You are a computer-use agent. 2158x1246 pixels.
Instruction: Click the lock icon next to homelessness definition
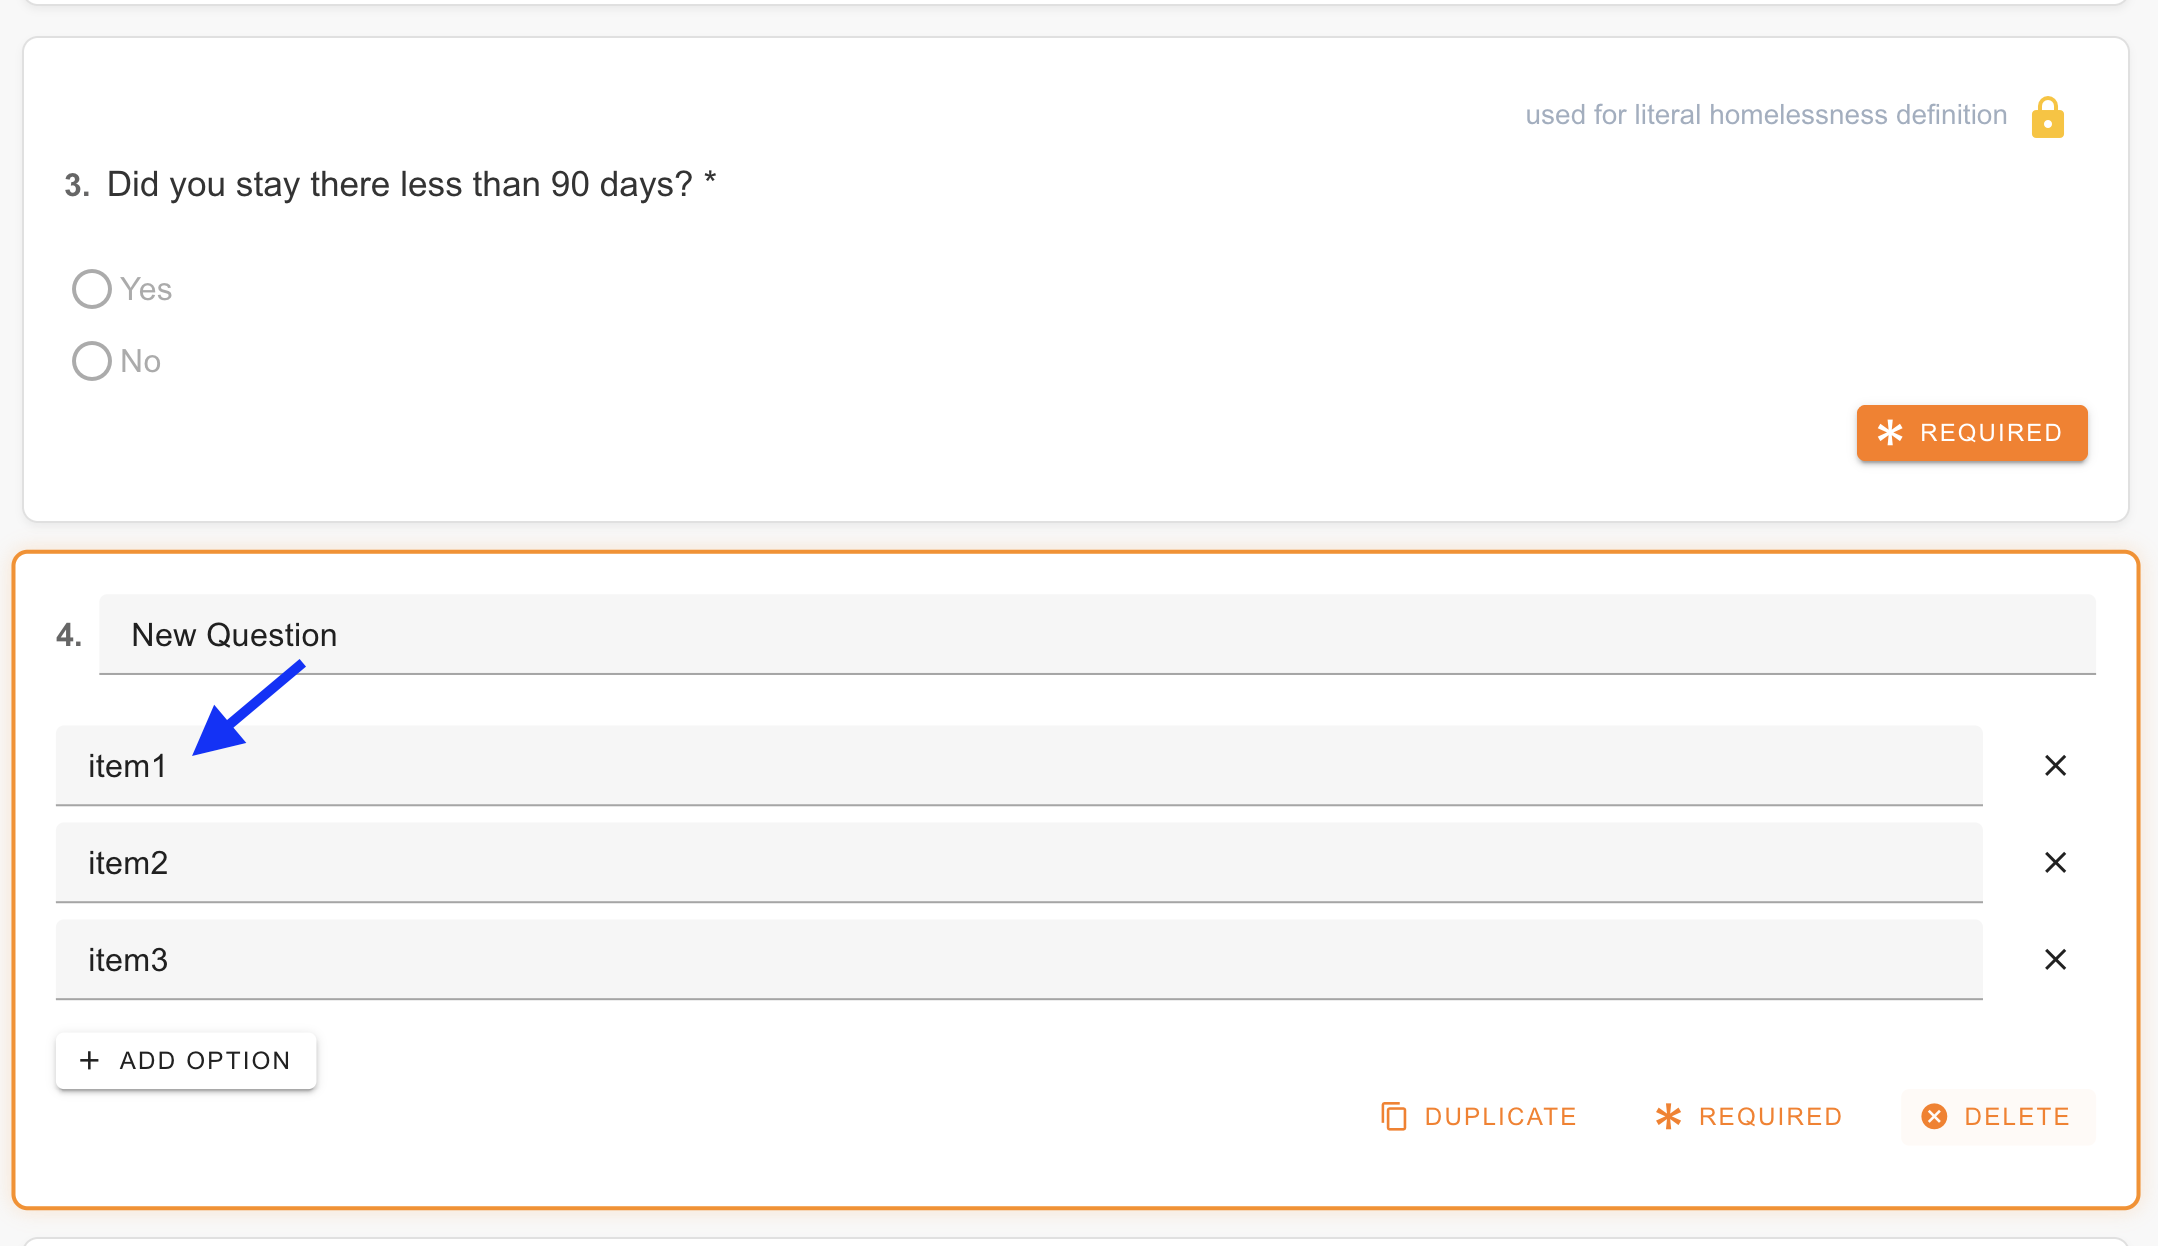point(2046,116)
